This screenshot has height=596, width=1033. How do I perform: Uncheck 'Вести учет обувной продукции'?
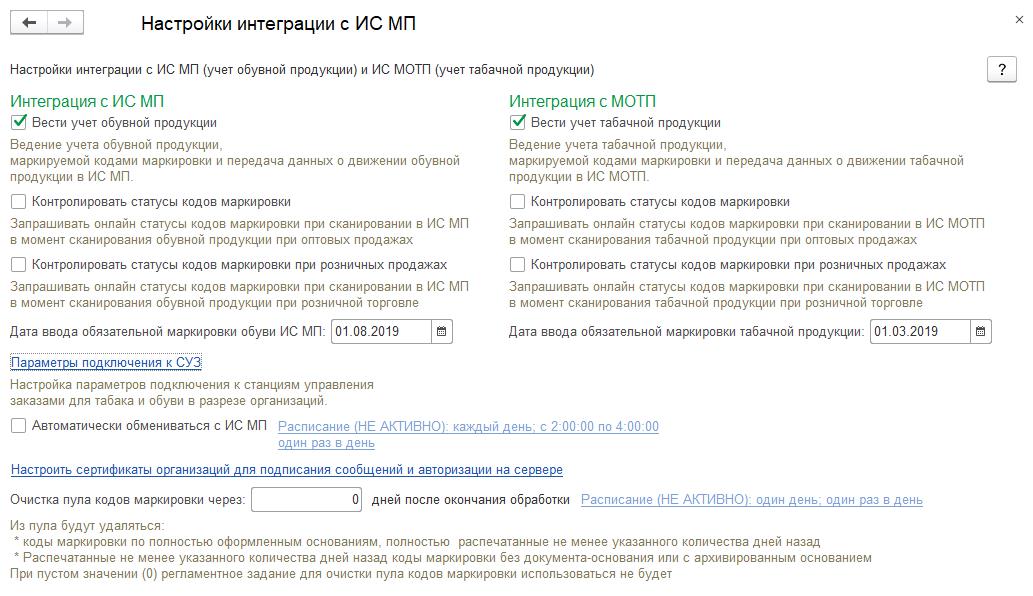click(19, 123)
